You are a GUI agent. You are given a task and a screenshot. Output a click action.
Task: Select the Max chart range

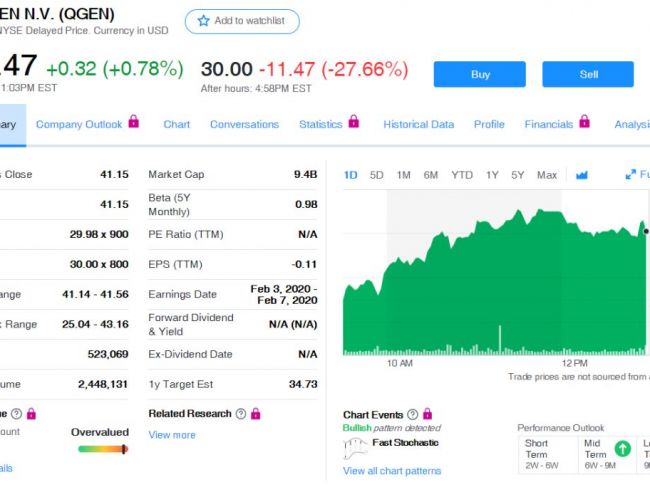click(x=547, y=175)
